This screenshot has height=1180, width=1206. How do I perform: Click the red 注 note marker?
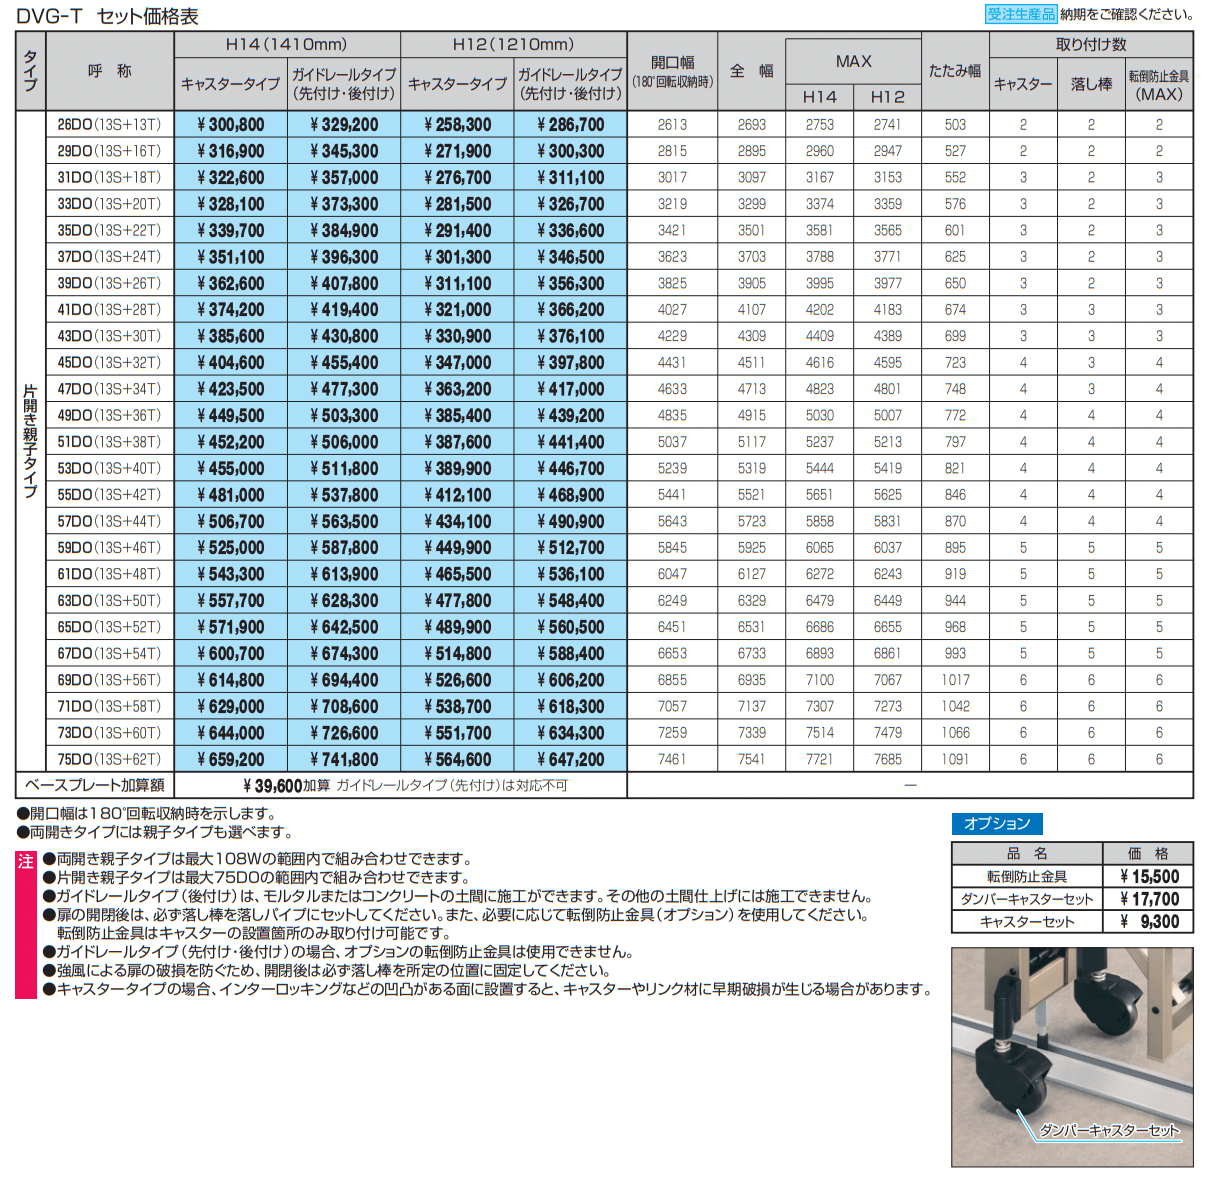[x=26, y=861]
